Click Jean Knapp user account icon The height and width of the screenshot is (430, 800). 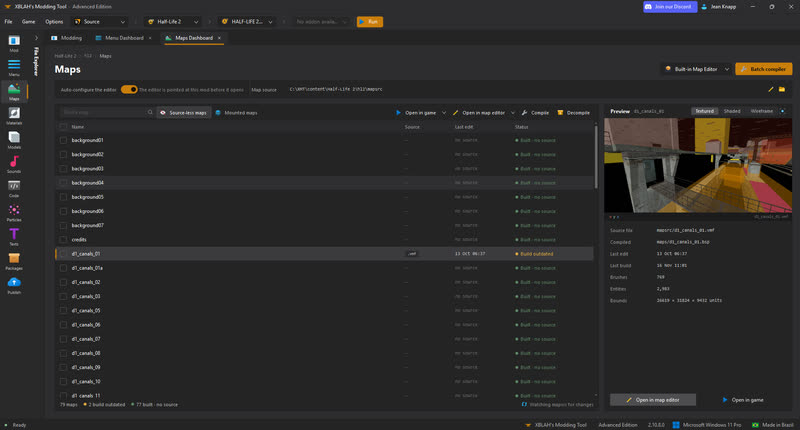click(x=704, y=7)
